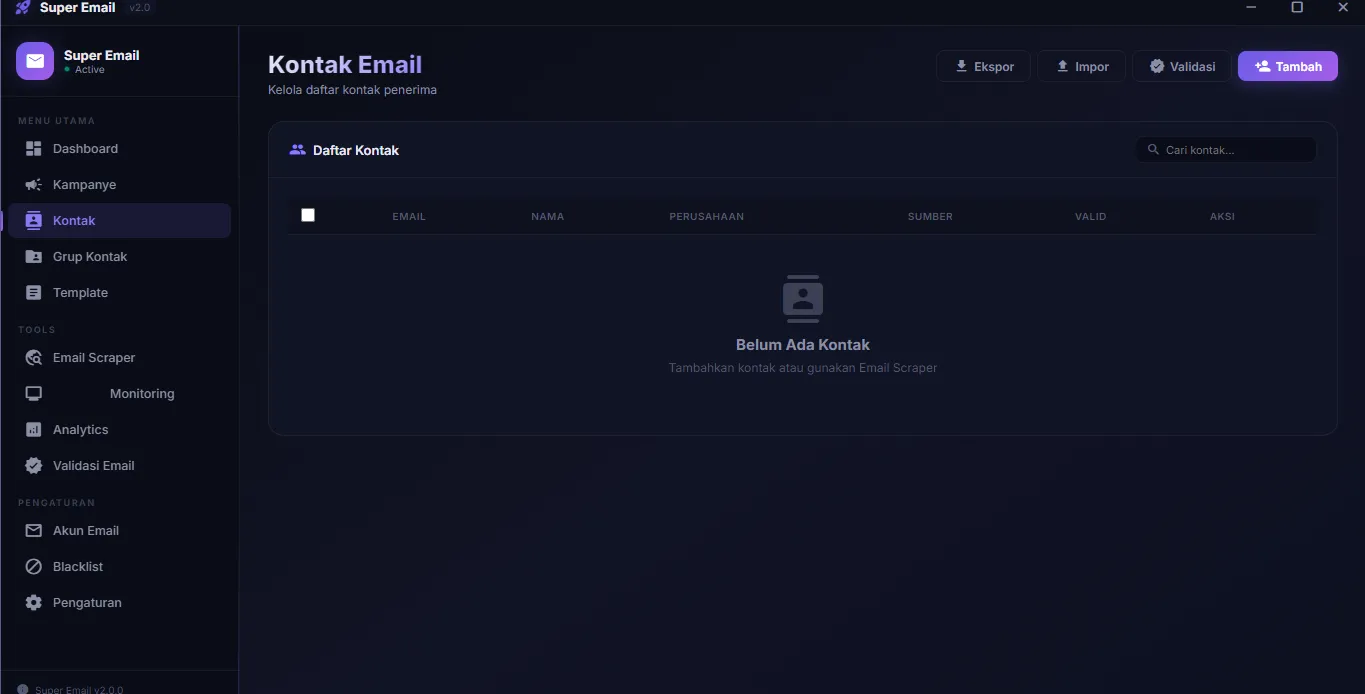This screenshot has height=694, width=1365.
Task: Click the SUMBER column header
Action: [x=930, y=217]
